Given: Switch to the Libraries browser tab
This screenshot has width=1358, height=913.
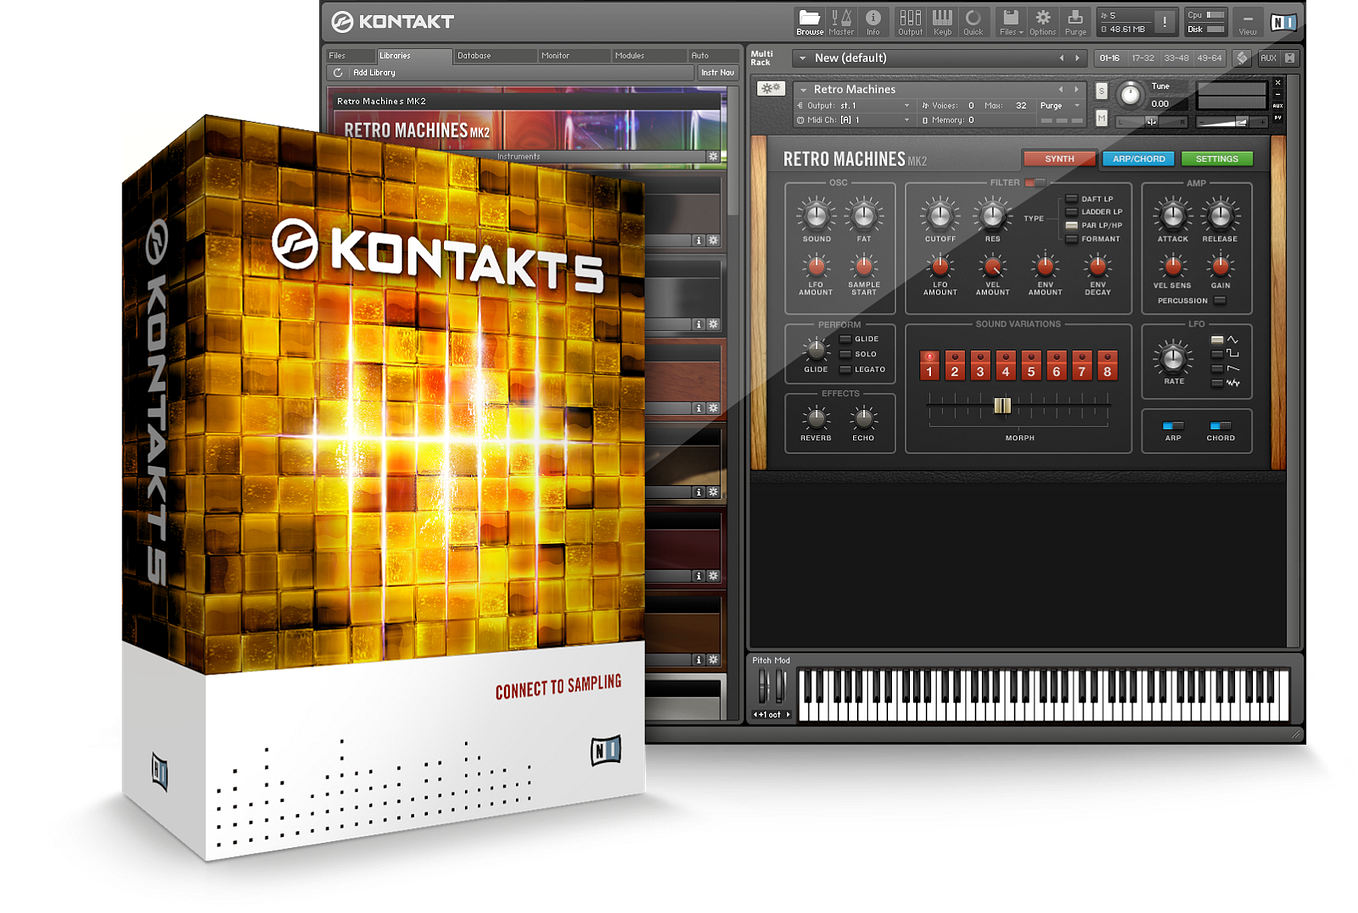Looking at the screenshot, I should pyautogui.click(x=414, y=56).
